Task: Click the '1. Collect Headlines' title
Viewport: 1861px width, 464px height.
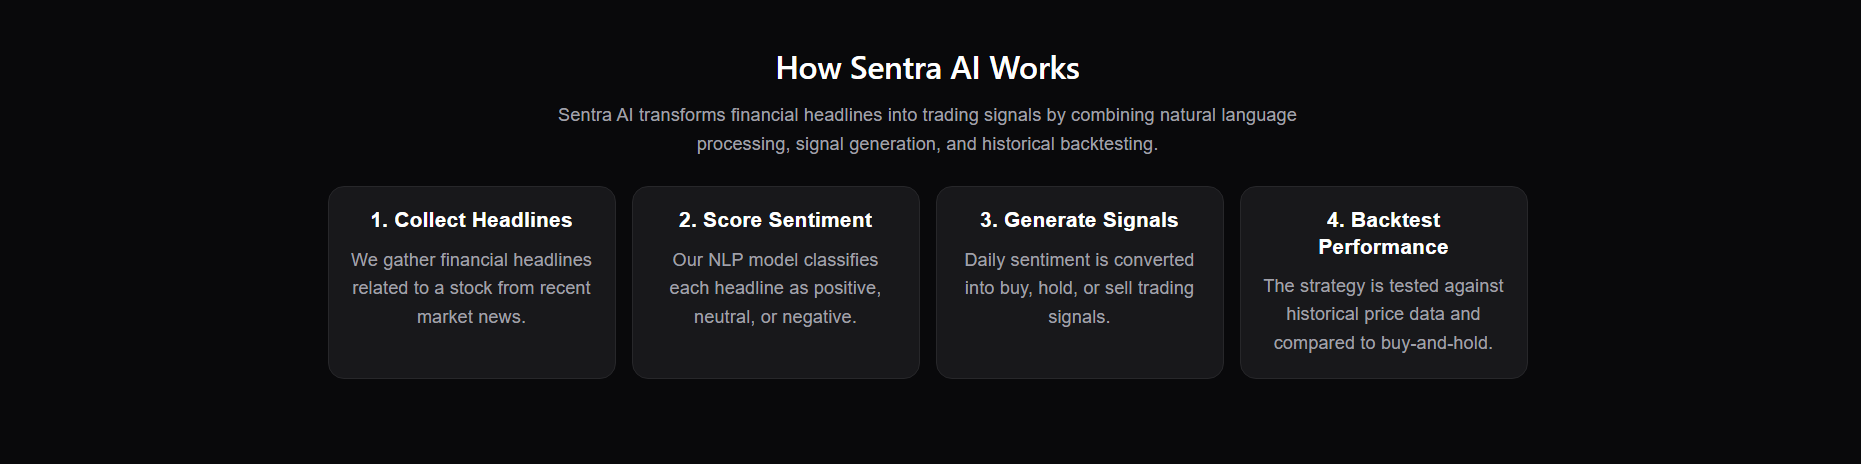Action: (472, 220)
